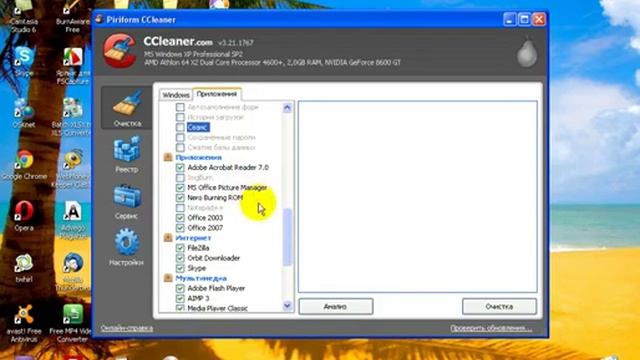Click the CCleaner logo in header
This screenshot has width=640, height=360.
click(x=120, y=51)
